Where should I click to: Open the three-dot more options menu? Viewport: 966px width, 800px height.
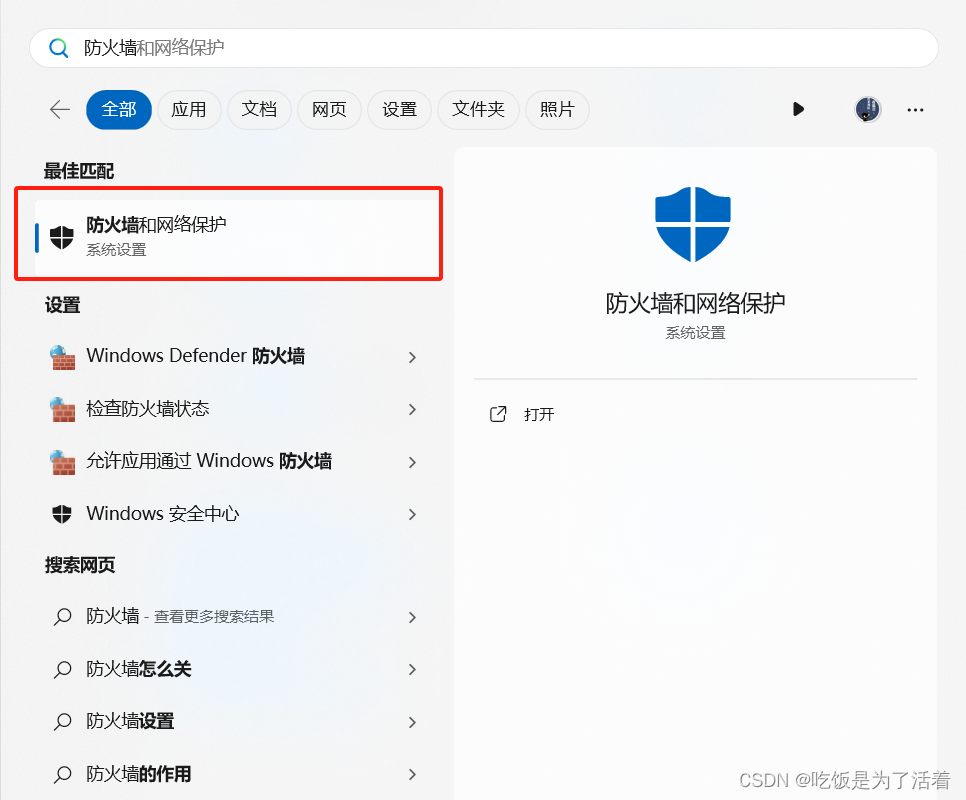pos(915,110)
